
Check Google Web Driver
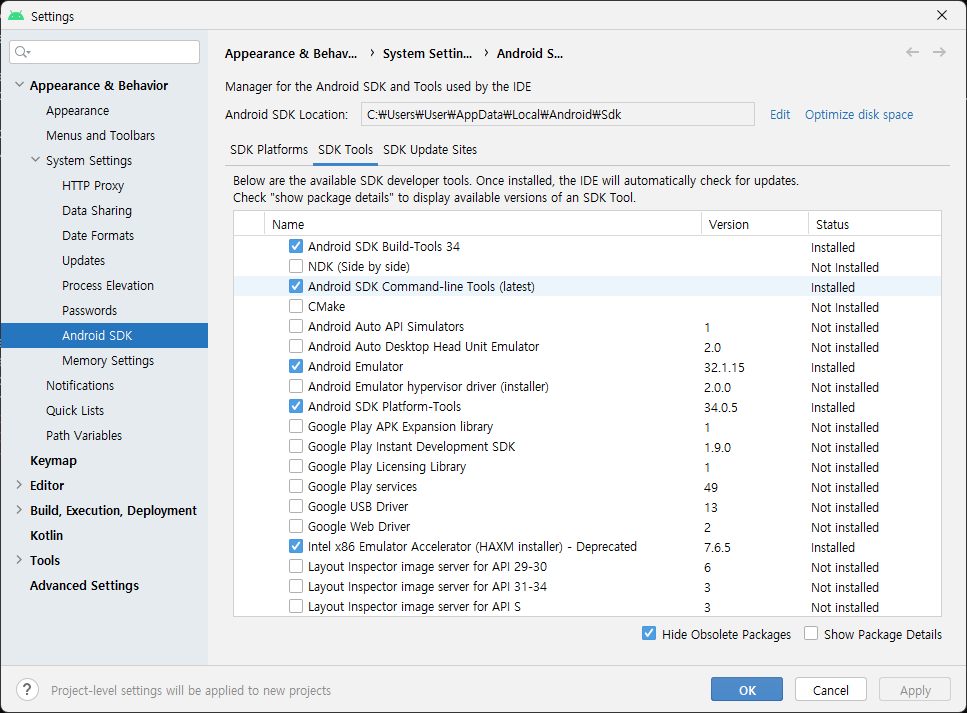point(296,527)
